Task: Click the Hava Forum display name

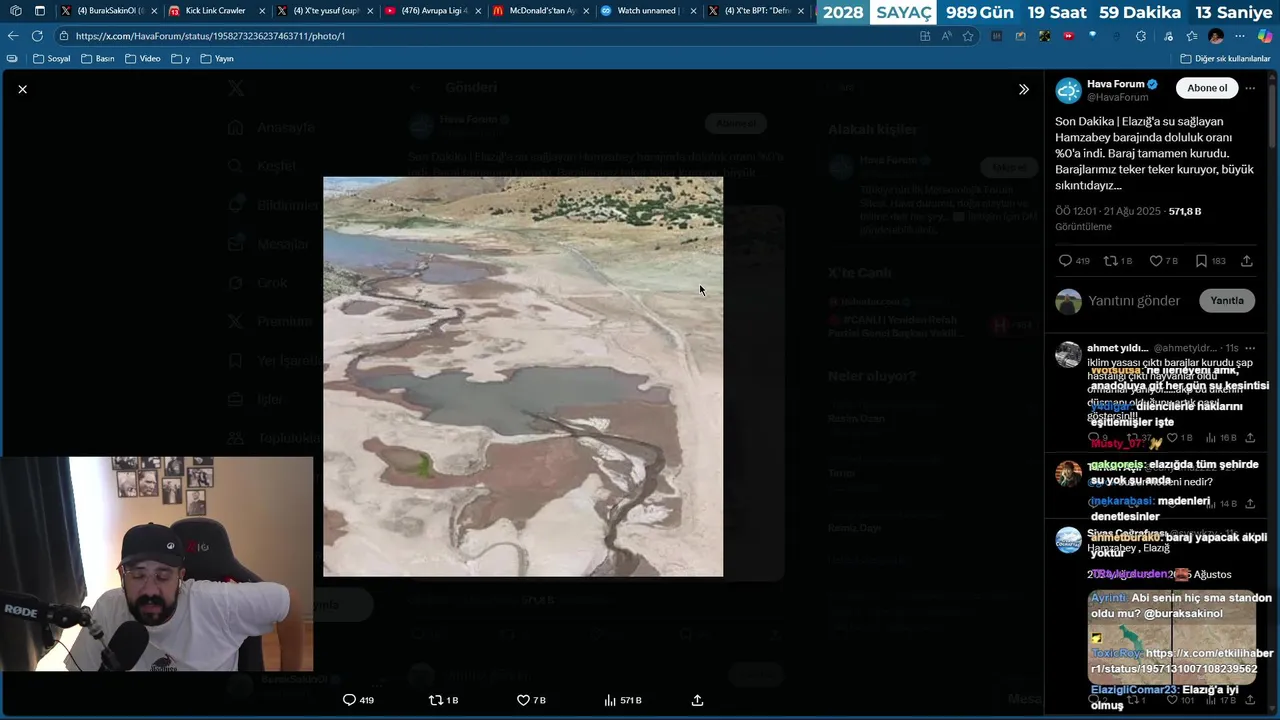Action: [1115, 84]
